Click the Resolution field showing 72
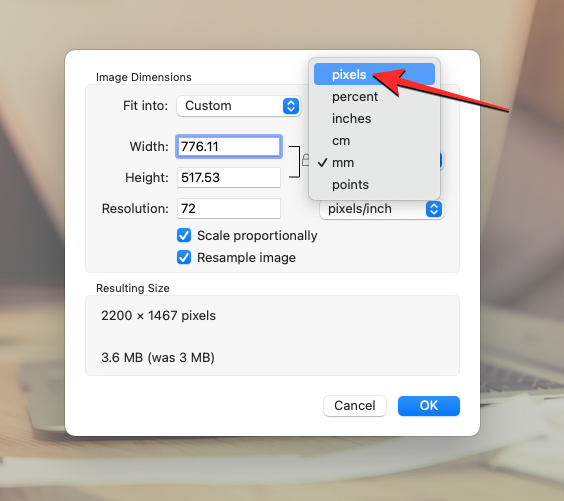This screenshot has width=564, height=501. point(229,209)
